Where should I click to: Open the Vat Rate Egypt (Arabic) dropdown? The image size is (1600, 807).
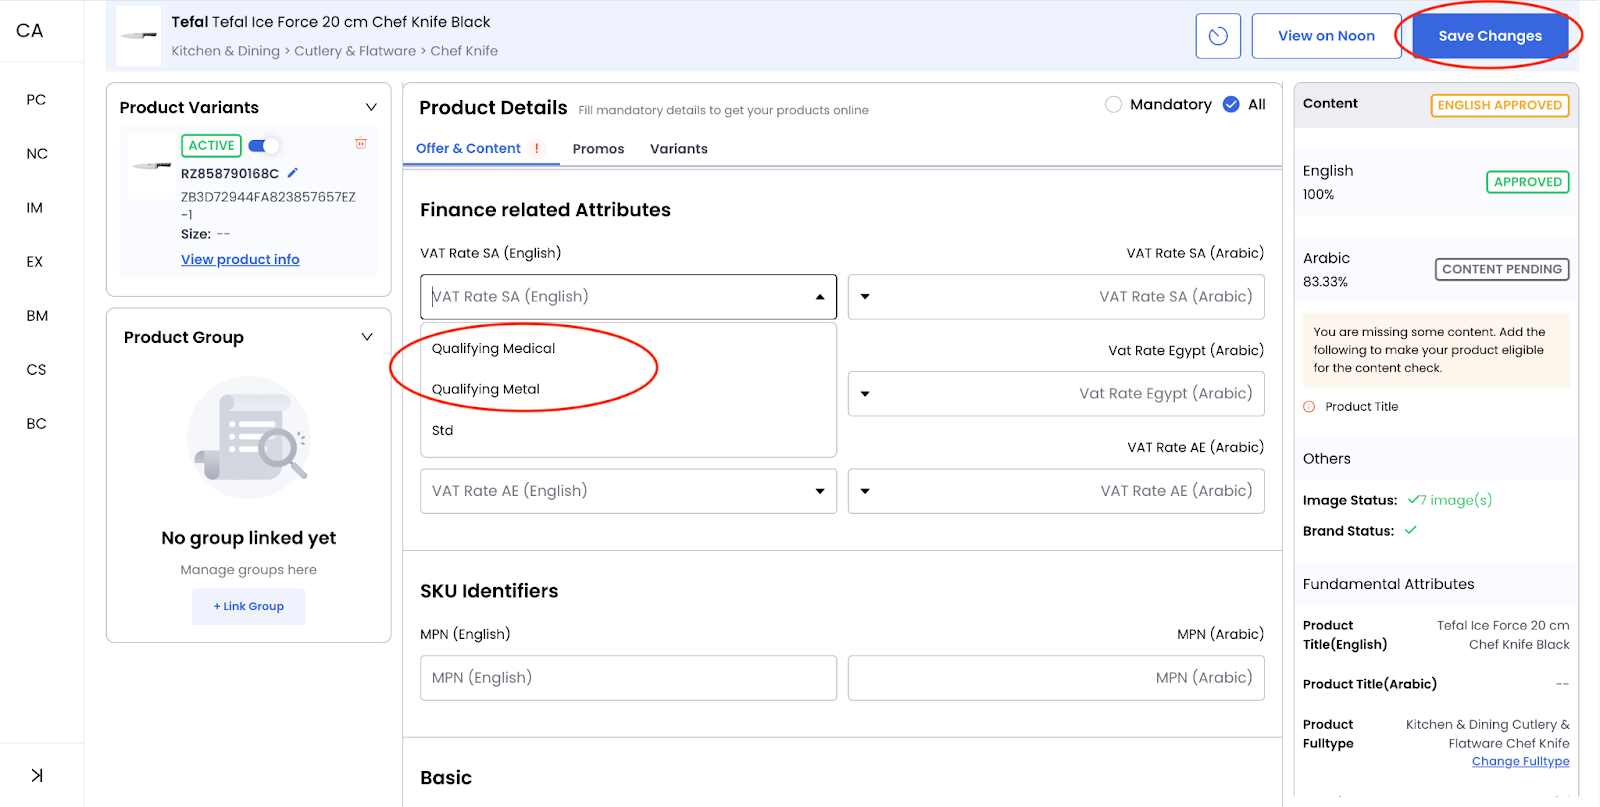[x=1056, y=394]
